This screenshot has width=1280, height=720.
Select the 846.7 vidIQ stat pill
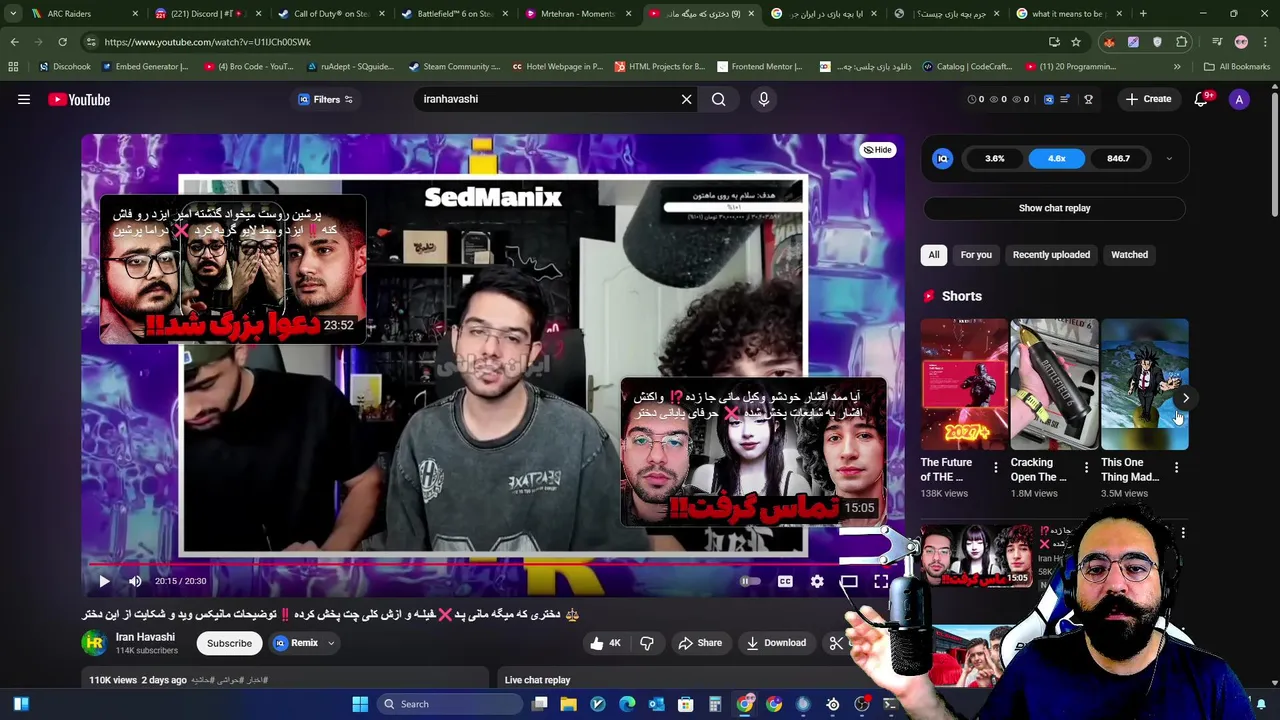[1118, 158]
